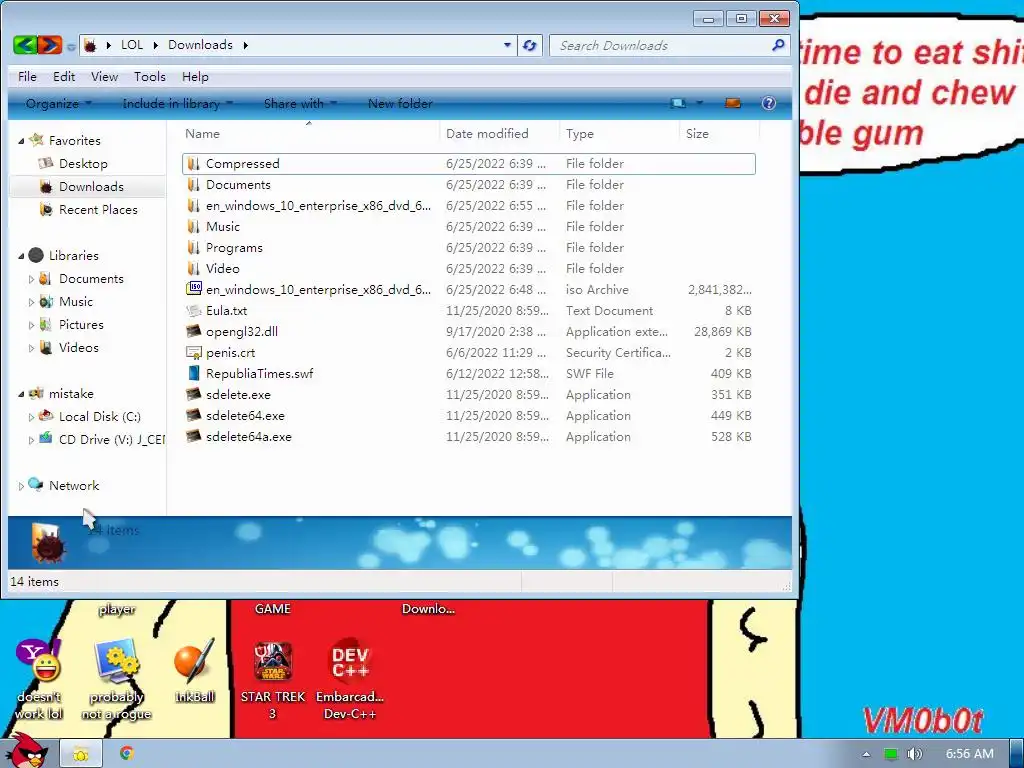The width and height of the screenshot is (1024, 768).
Task: Collapse the Libraries tree section
Action: coord(21,256)
